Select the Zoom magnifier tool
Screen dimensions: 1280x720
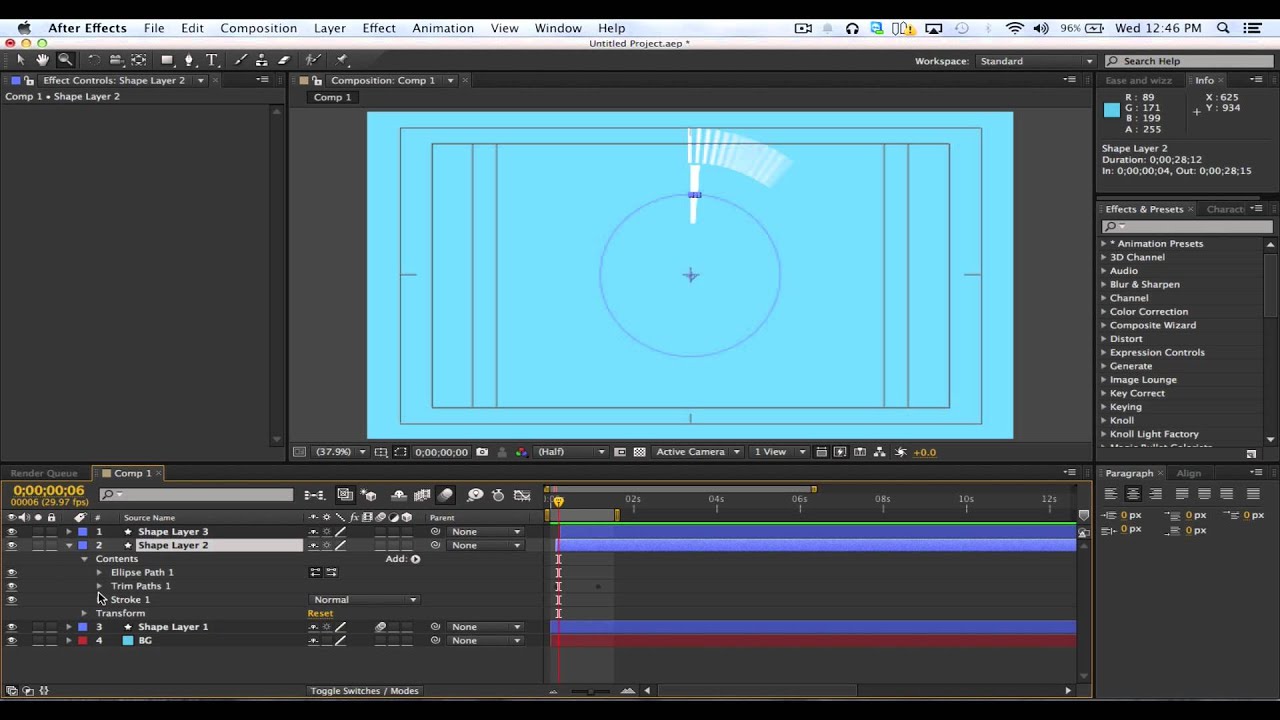tap(65, 60)
